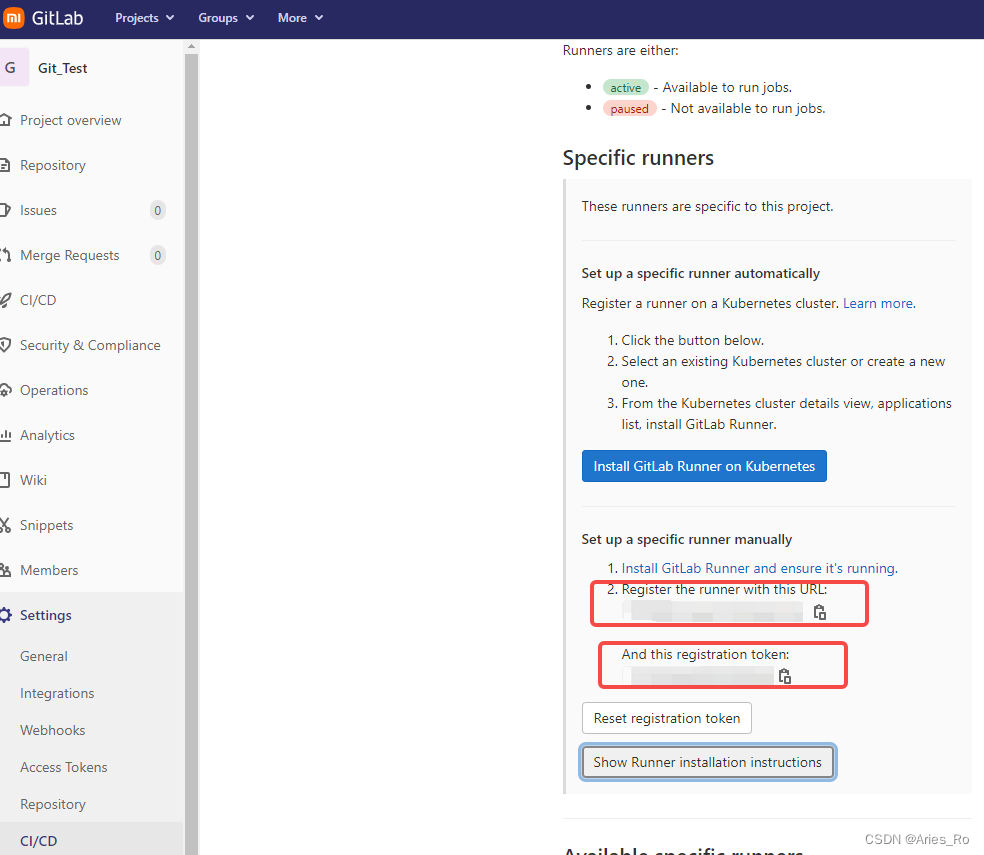This screenshot has height=855, width=984.
Task: Click 'And this registration token:' label
Action: tap(705, 655)
